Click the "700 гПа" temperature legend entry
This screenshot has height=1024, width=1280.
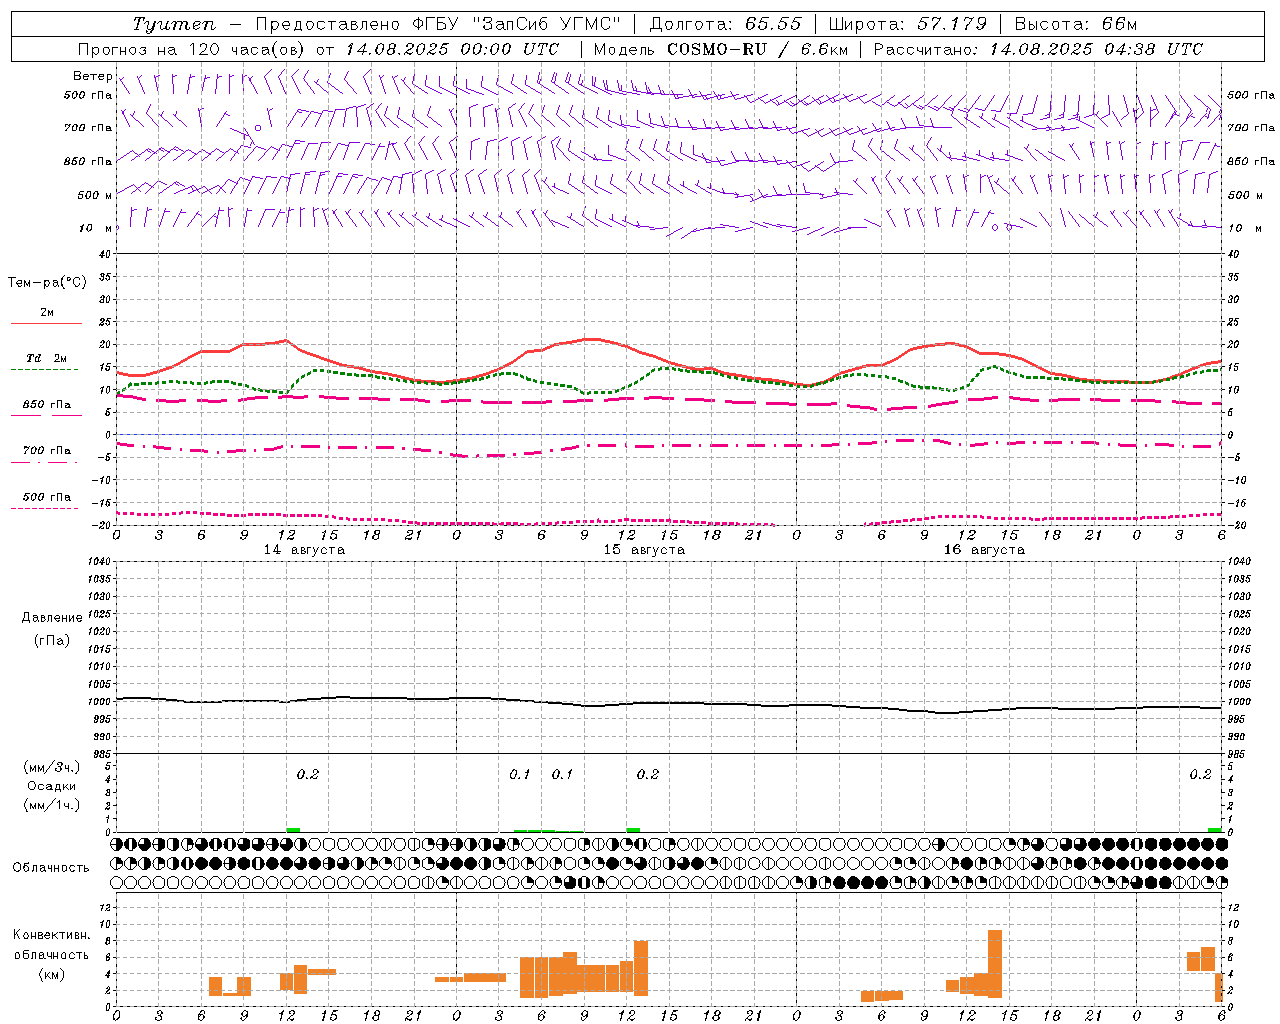47,451
